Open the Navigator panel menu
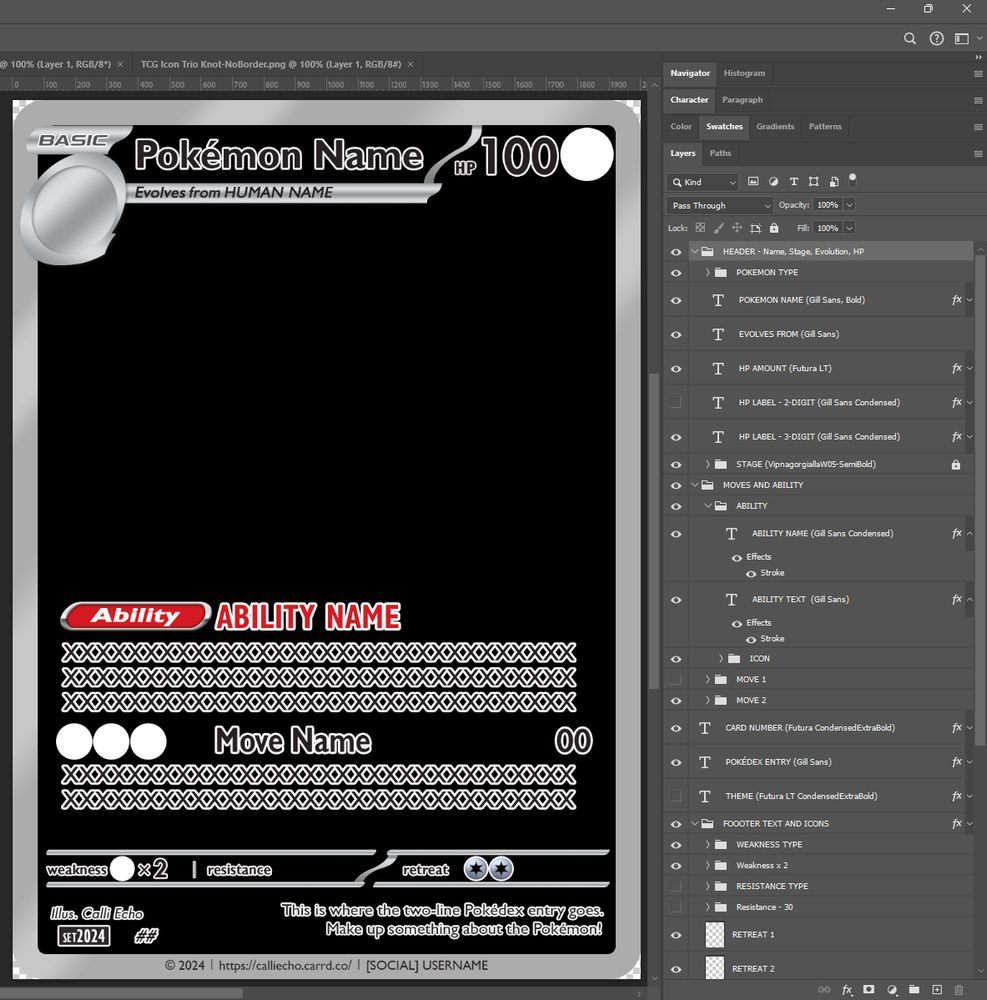987x1000 pixels. (978, 74)
